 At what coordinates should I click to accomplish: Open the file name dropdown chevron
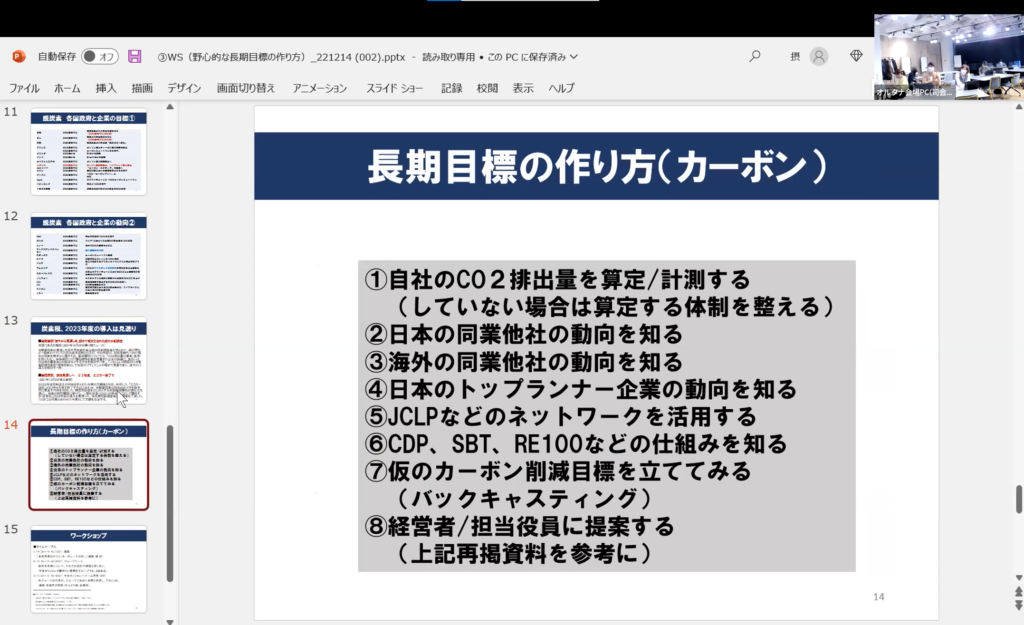tap(573, 57)
